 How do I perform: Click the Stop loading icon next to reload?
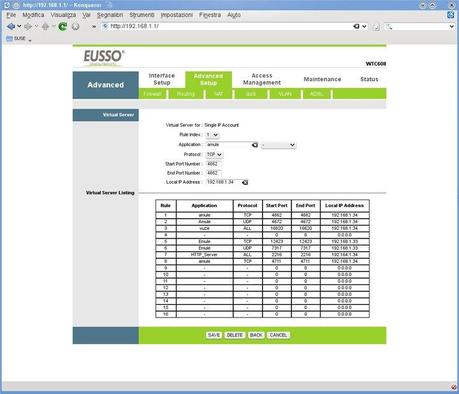[76, 26]
